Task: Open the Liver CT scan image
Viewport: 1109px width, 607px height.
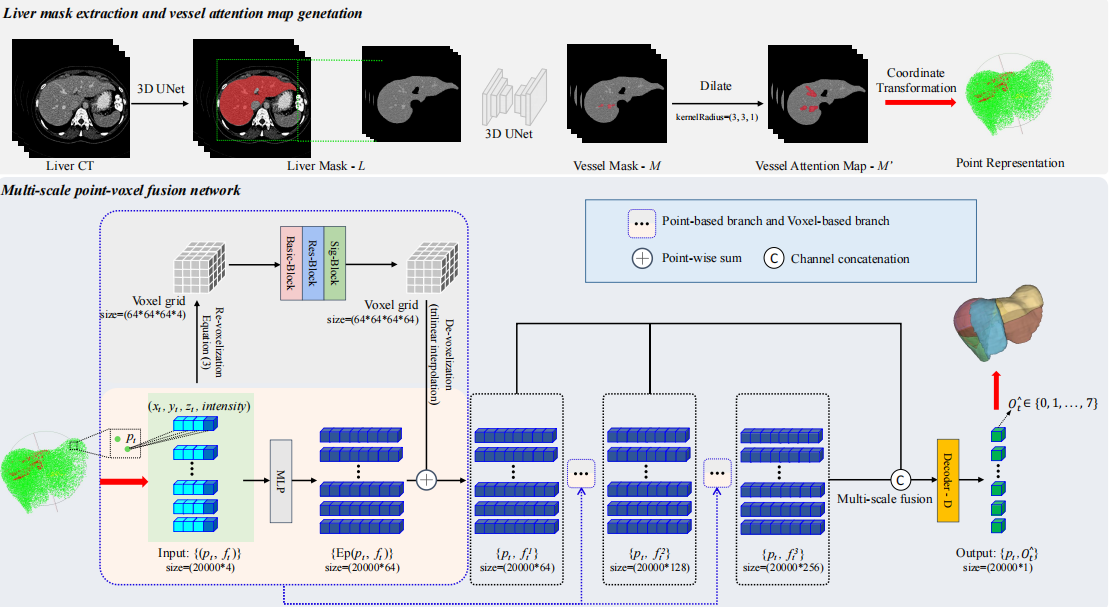Action: [66, 101]
